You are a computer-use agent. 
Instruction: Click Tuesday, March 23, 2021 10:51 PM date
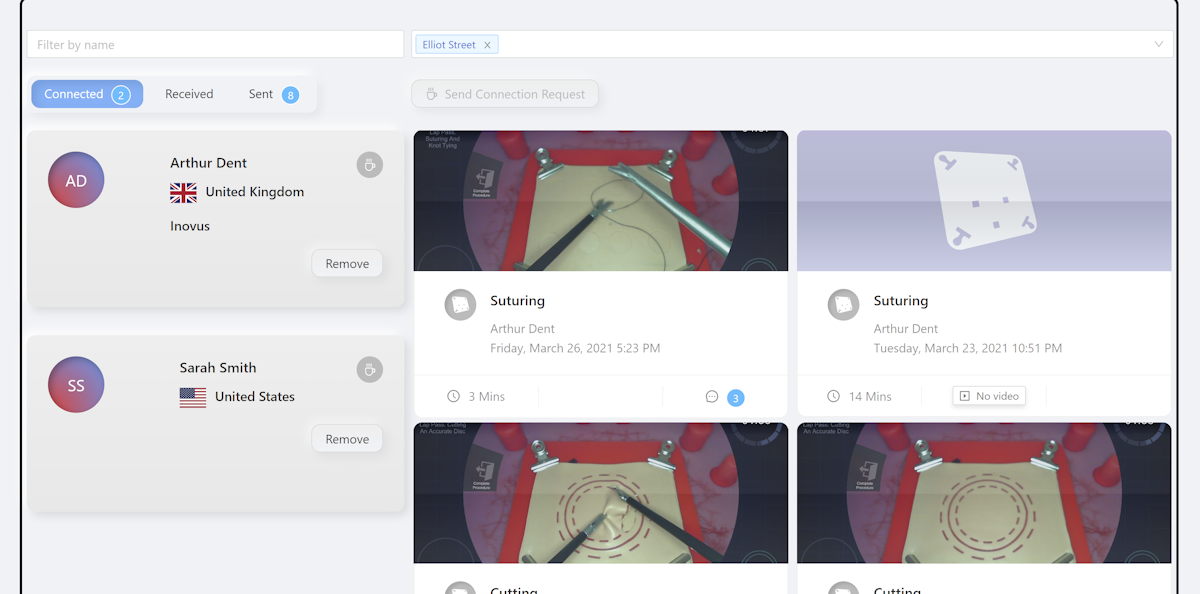(x=968, y=349)
